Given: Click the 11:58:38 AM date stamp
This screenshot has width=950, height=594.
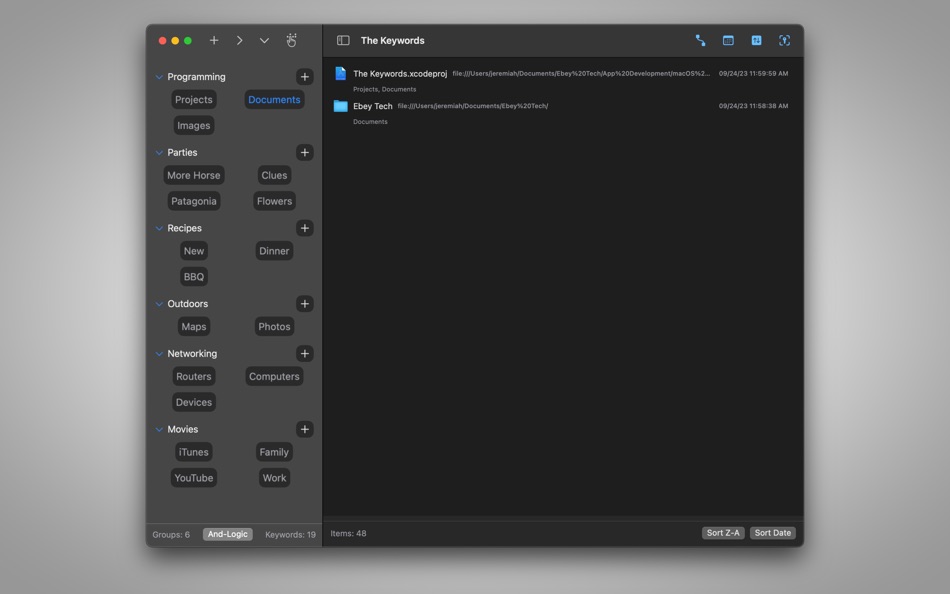Looking at the screenshot, I should (753, 106).
